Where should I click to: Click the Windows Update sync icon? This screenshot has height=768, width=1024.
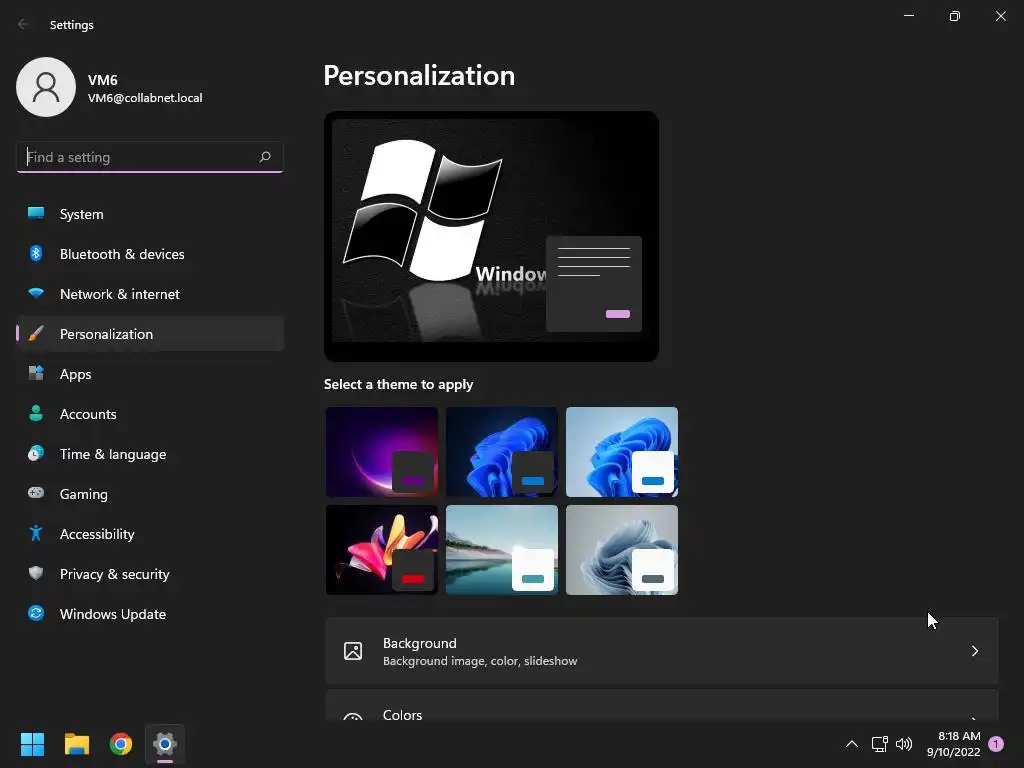pyautogui.click(x=36, y=613)
